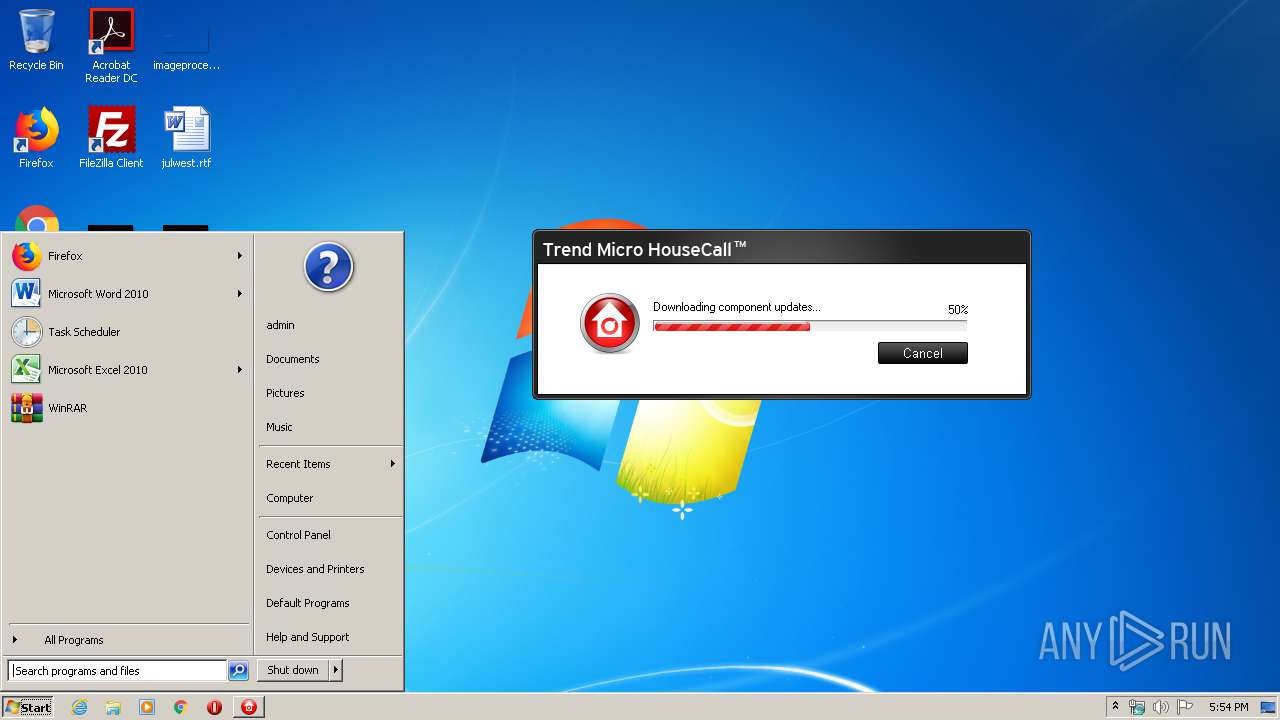
Task: Expand the Firefox jump list arrow
Action: [x=240, y=256]
